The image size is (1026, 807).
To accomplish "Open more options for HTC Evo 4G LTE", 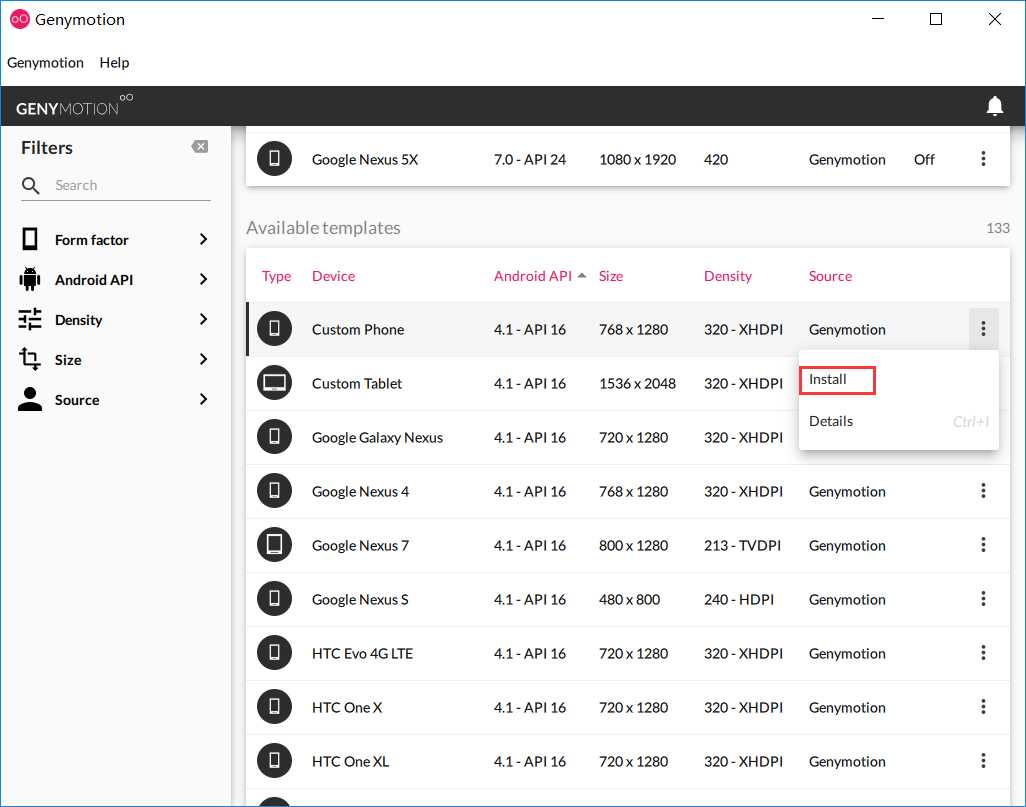I will [983, 653].
